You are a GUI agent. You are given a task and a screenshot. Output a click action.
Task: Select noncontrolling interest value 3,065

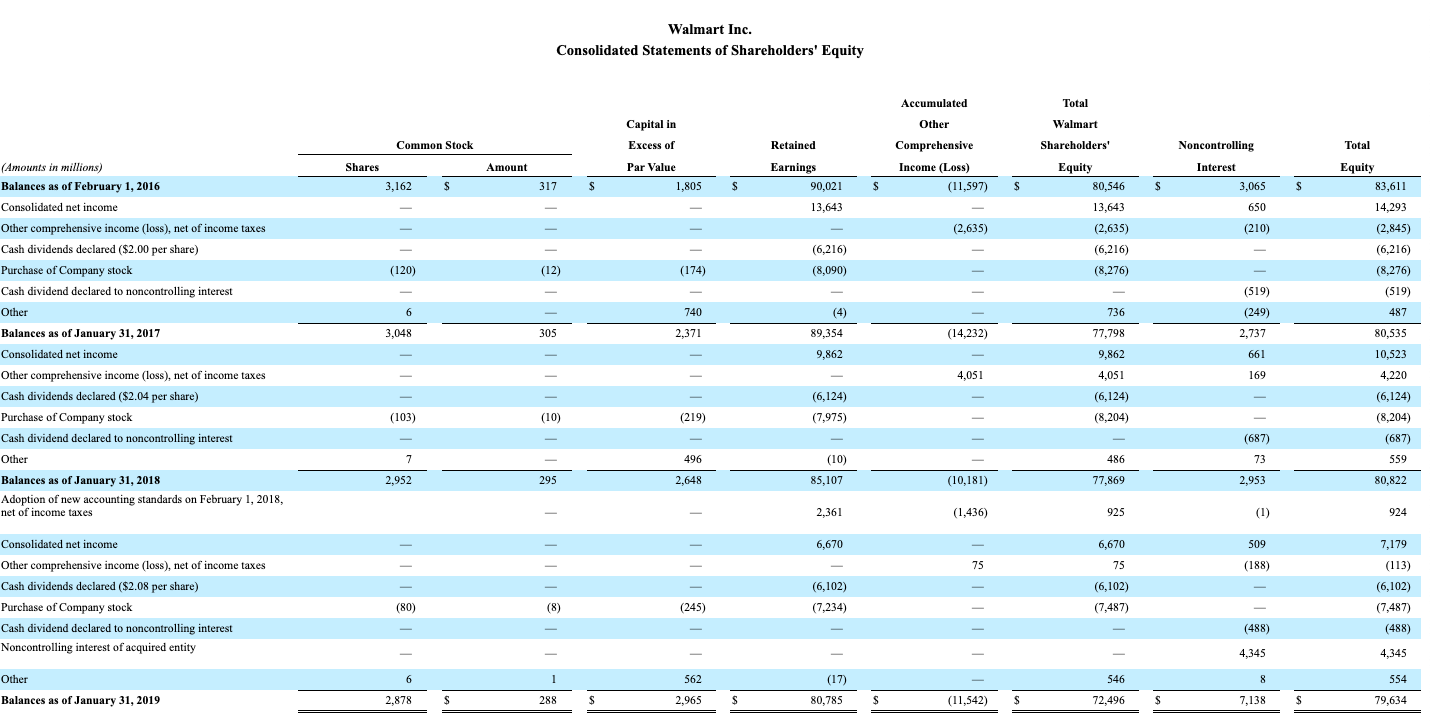(1251, 186)
